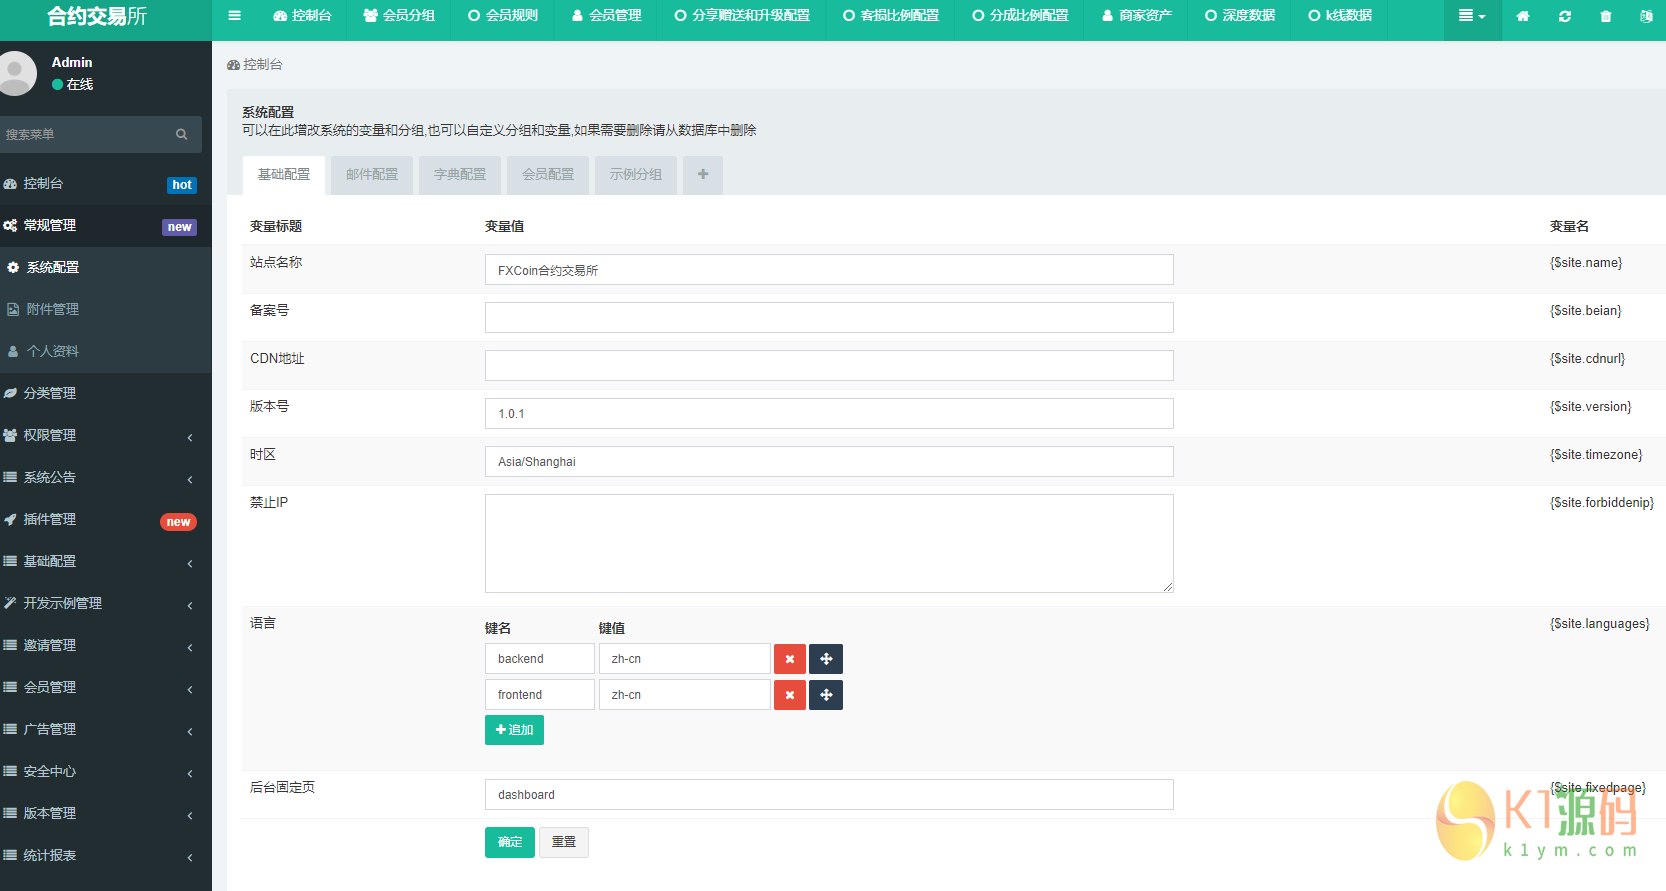Click the move handle on the backend row

tap(826, 659)
